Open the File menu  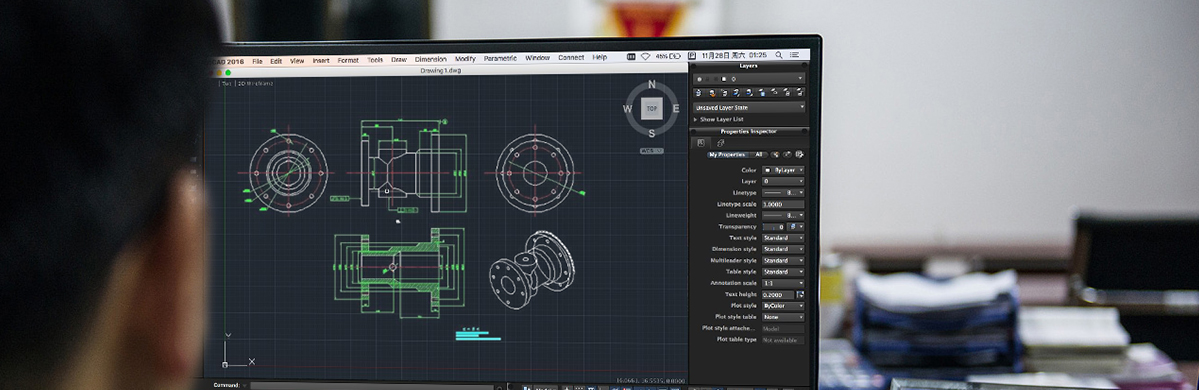pyautogui.click(x=257, y=60)
